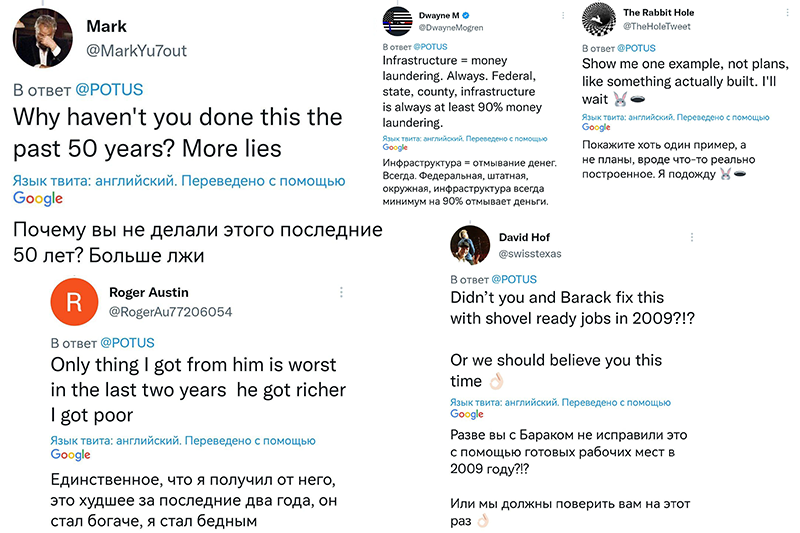Open the more options menu on Dwayne M's tweet
The width and height of the screenshot is (800, 533).
[563, 15]
